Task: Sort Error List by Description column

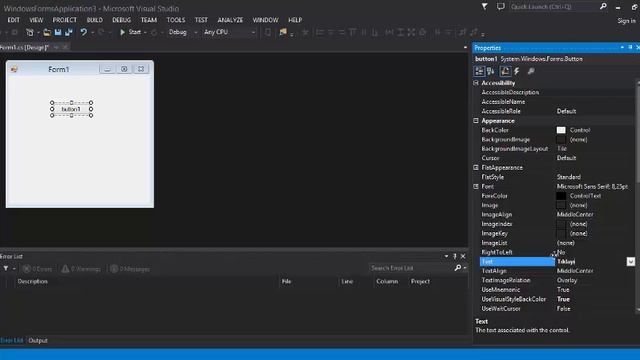Action: [33, 282]
